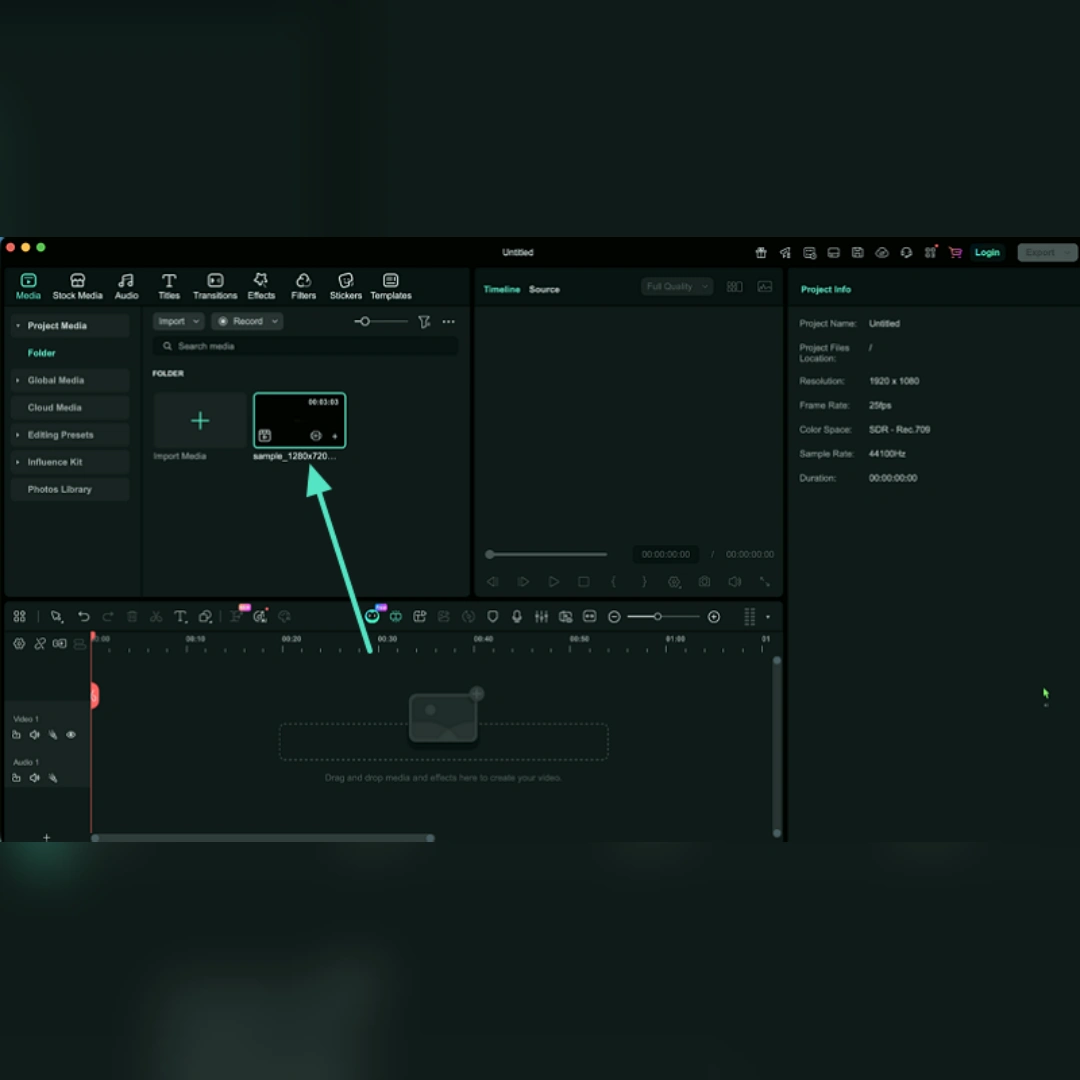The image size is (1080, 1080).
Task: Open the Filters tab
Action: click(x=303, y=286)
